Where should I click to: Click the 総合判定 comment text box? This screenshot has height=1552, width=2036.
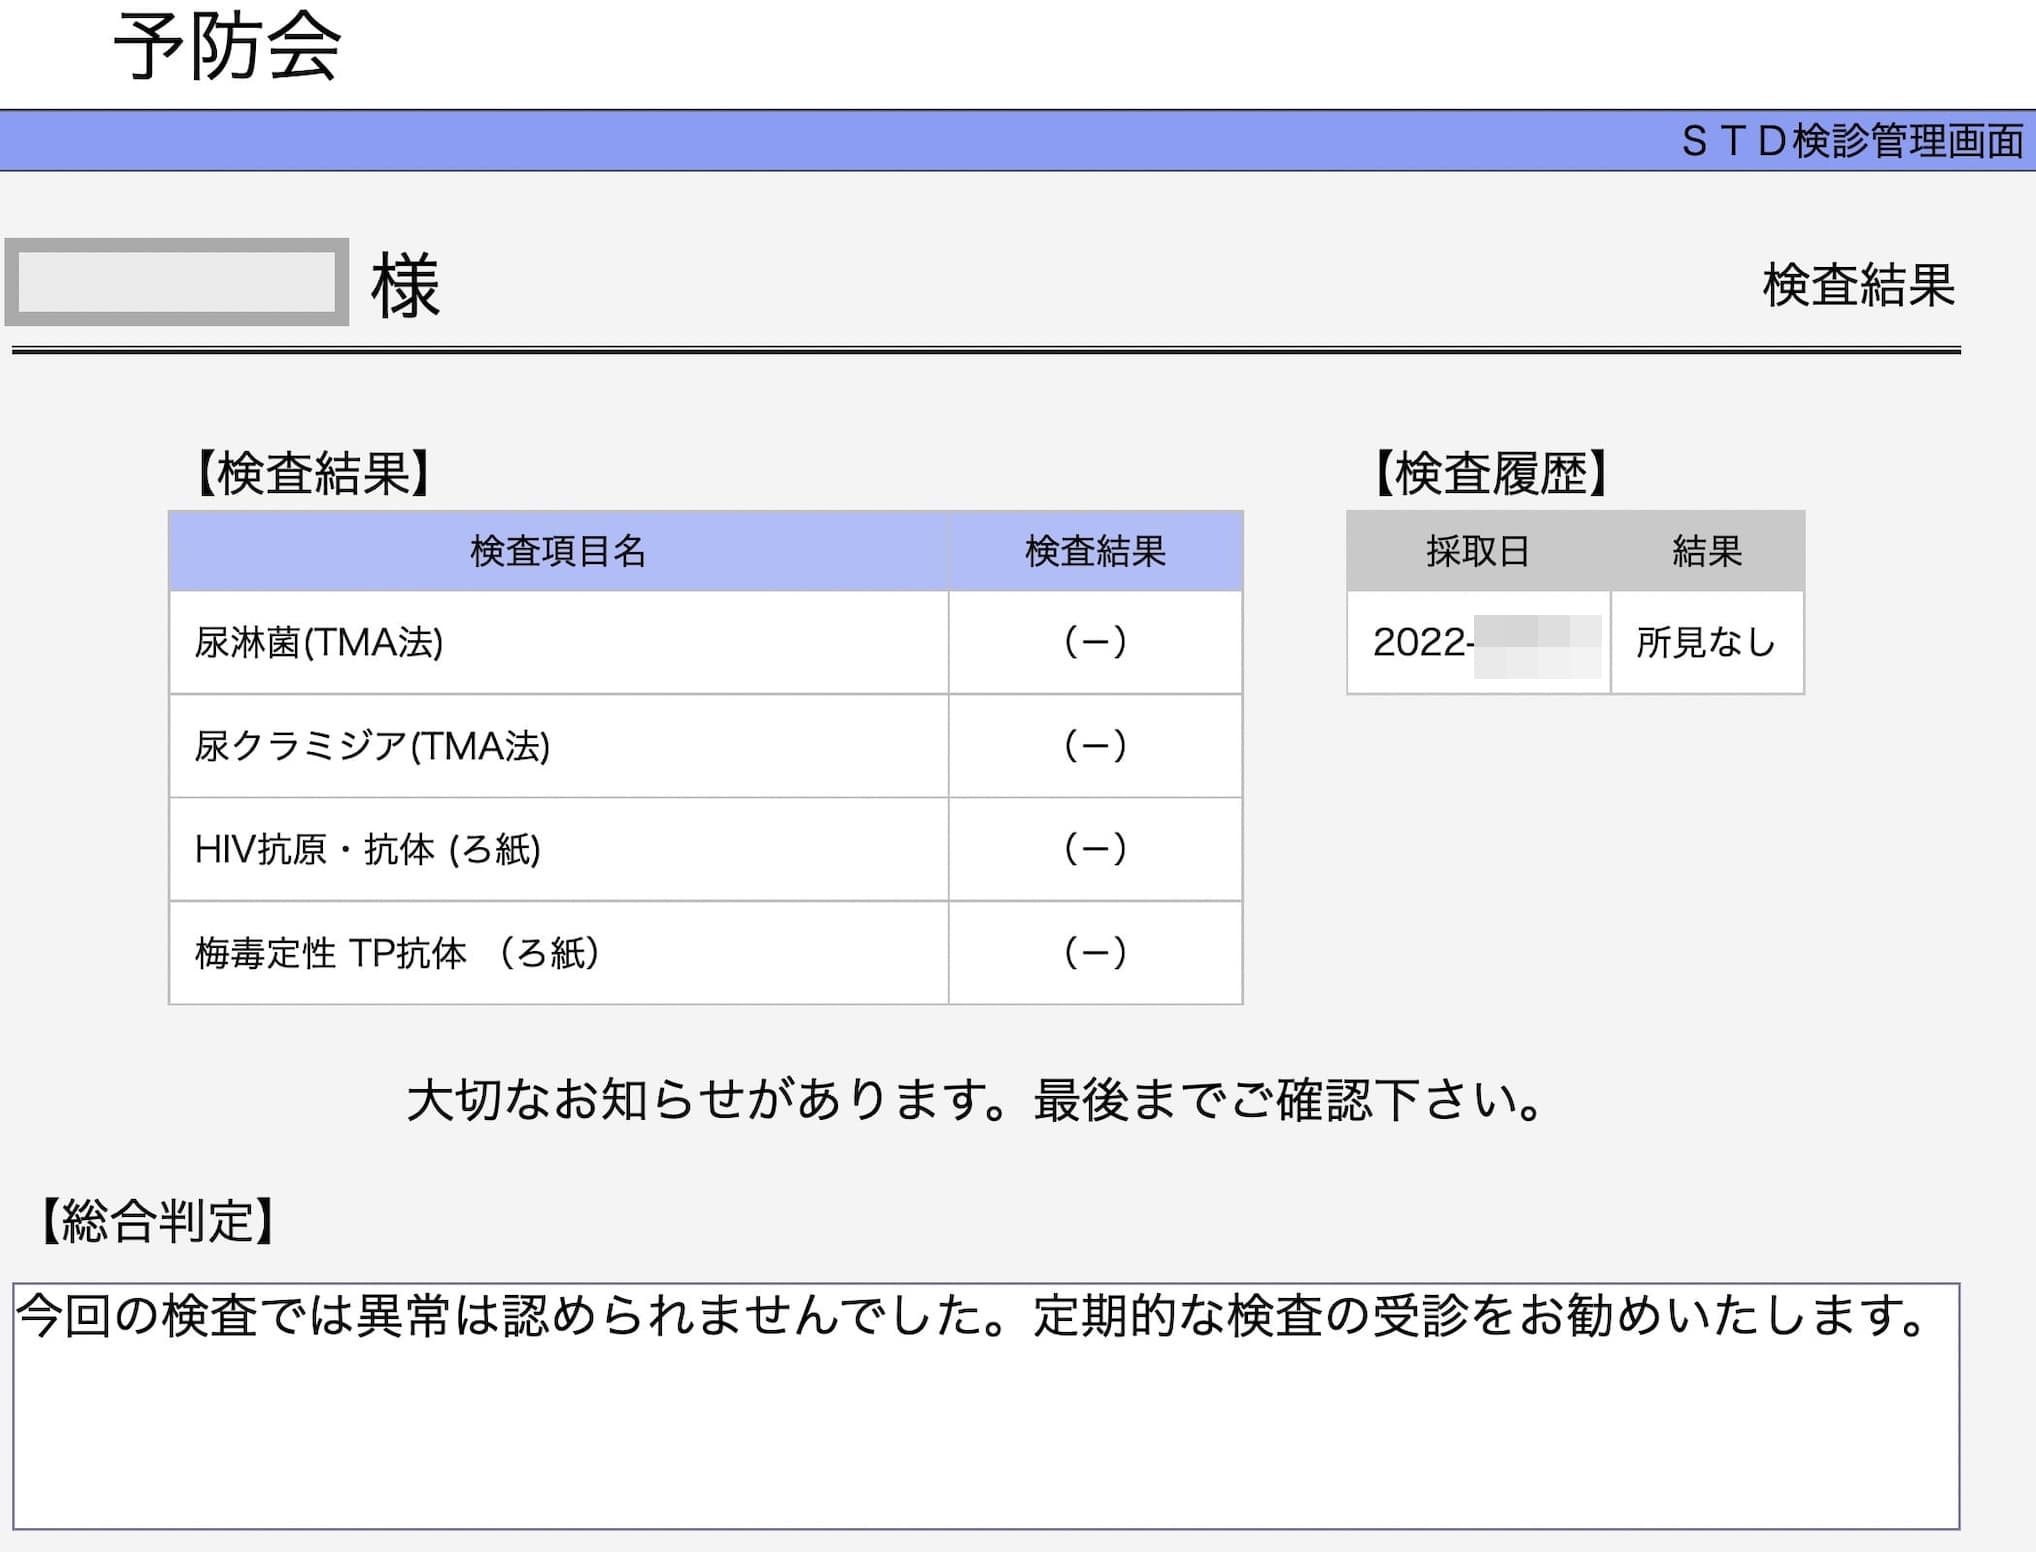[985, 1405]
